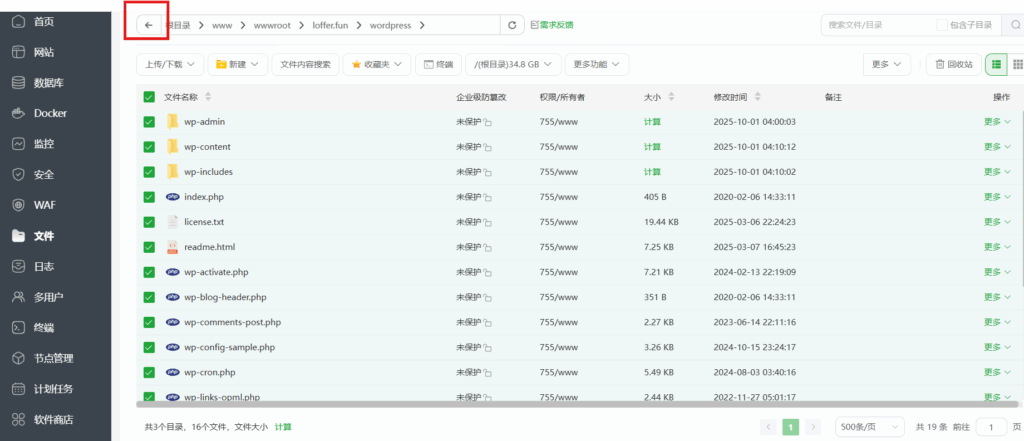
Task: Uncheck the wp-admin row checkbox
Action: 149,122
